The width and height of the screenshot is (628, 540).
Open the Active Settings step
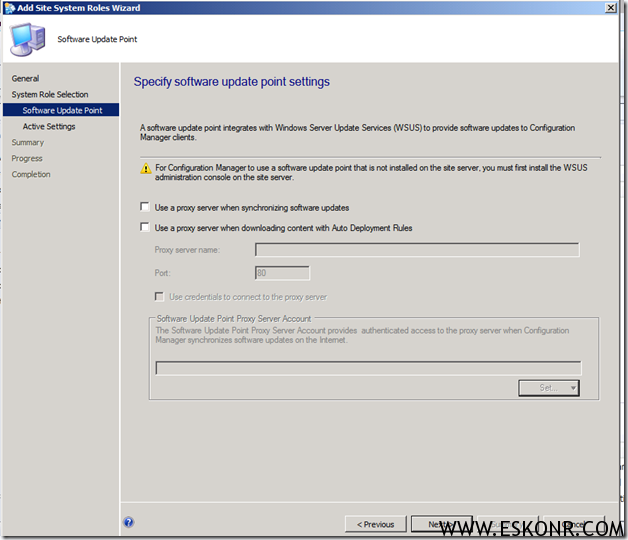49,127
